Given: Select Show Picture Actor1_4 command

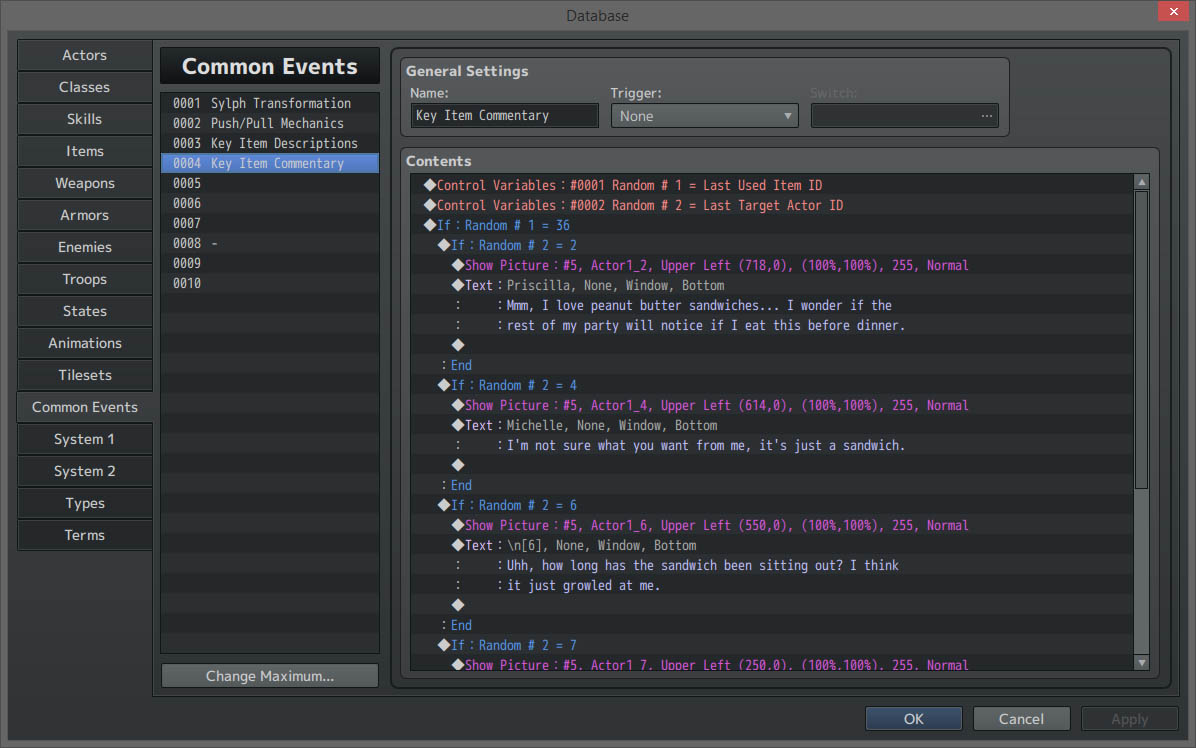Looking at the screenshot, I should (x=772, y=405).
